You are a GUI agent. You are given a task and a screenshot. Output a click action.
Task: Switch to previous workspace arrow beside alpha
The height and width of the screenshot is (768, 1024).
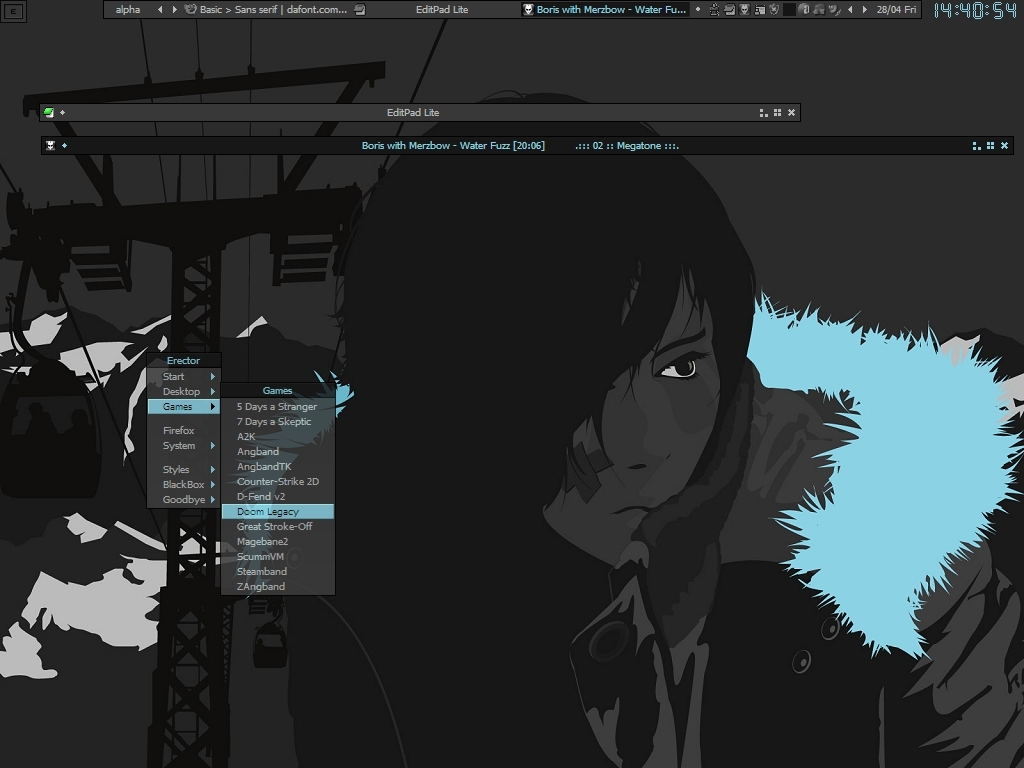160,10
